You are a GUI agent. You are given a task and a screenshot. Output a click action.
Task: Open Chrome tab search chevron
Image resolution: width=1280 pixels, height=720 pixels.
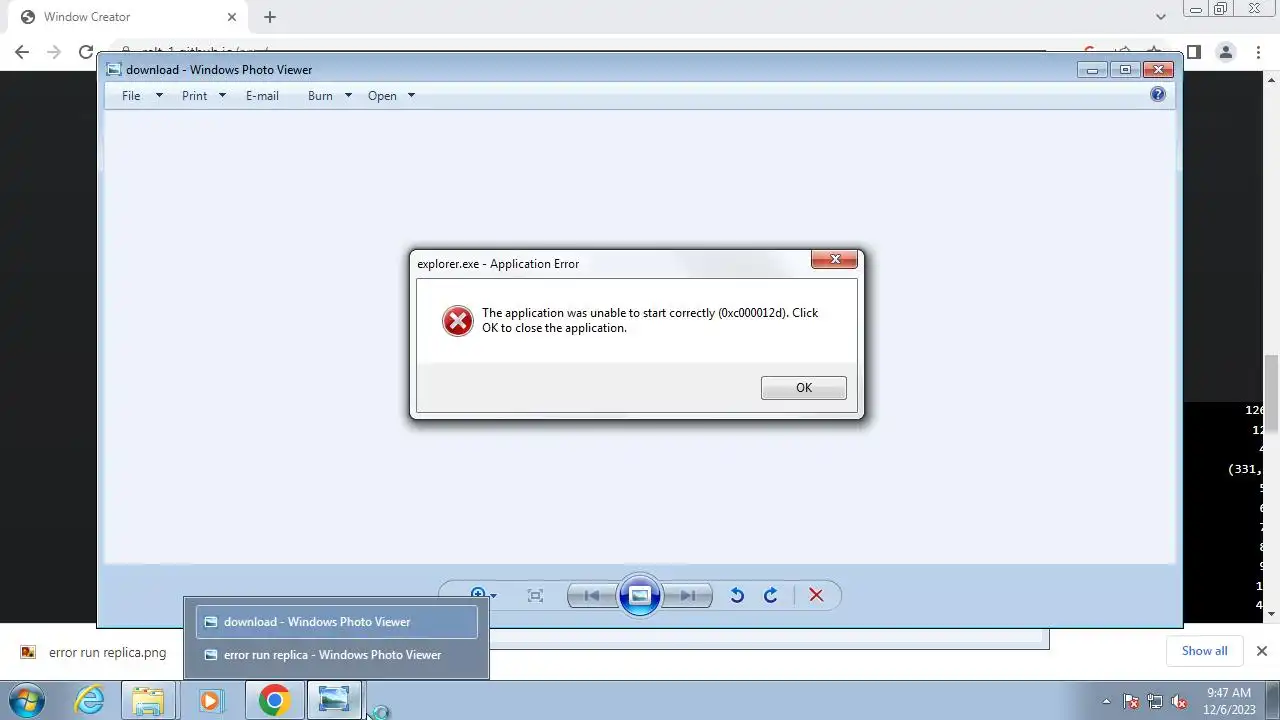pyautogui.click(x=1160, y=17)
